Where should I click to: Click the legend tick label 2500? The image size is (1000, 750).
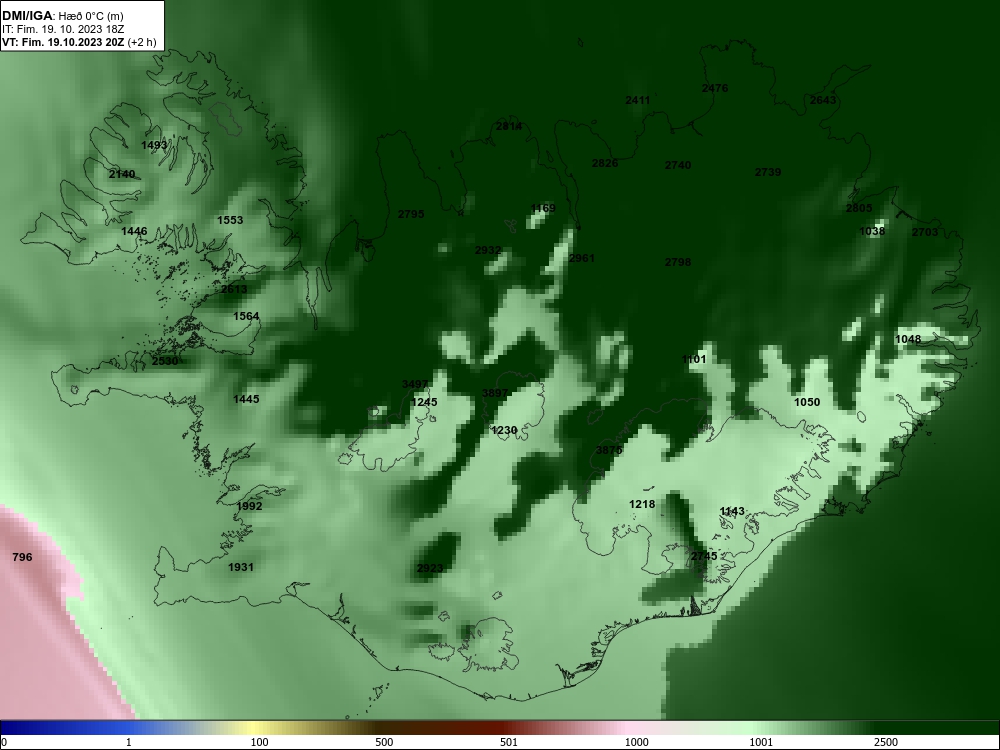(886, 742)
